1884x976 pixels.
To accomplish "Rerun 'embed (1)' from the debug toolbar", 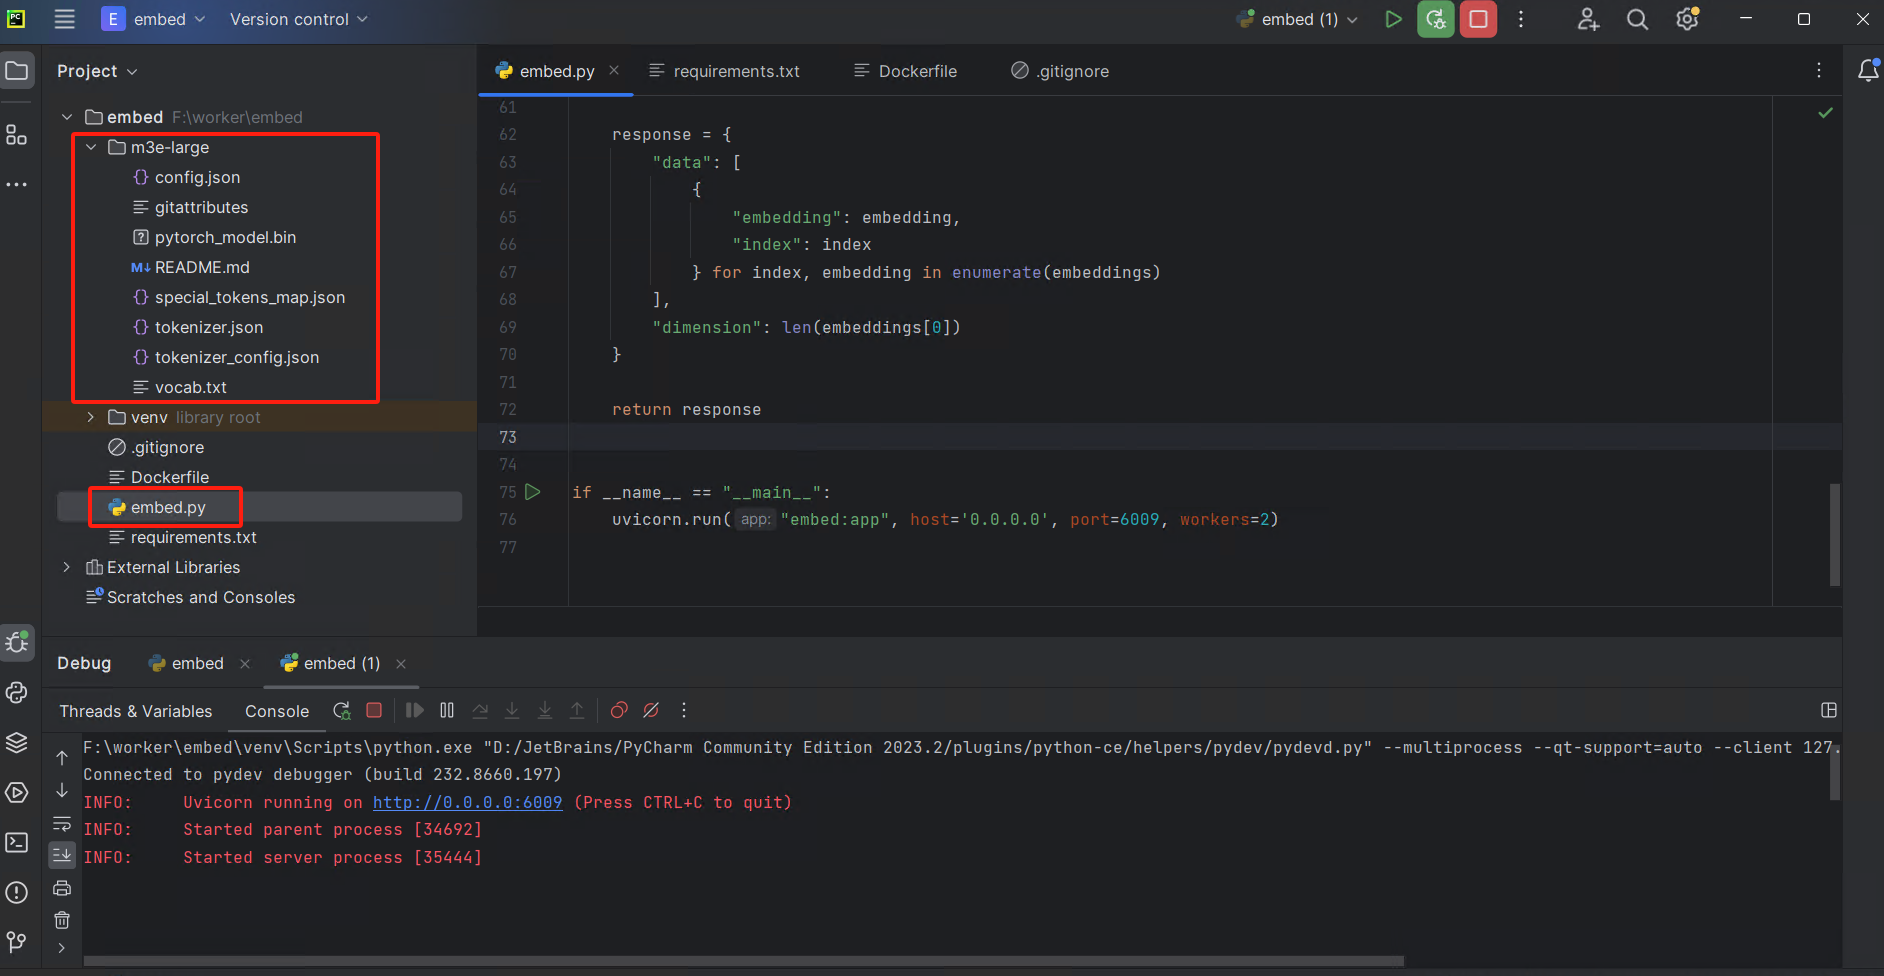I will [x=342, y=710].
